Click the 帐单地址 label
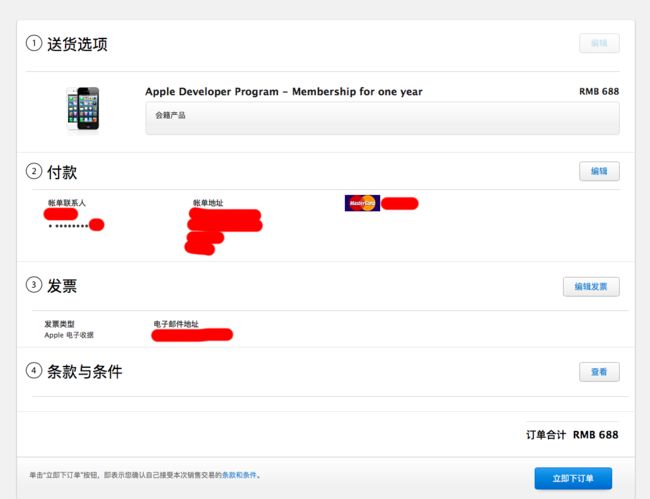The image size is (650, 499). [x=208, y=203]
